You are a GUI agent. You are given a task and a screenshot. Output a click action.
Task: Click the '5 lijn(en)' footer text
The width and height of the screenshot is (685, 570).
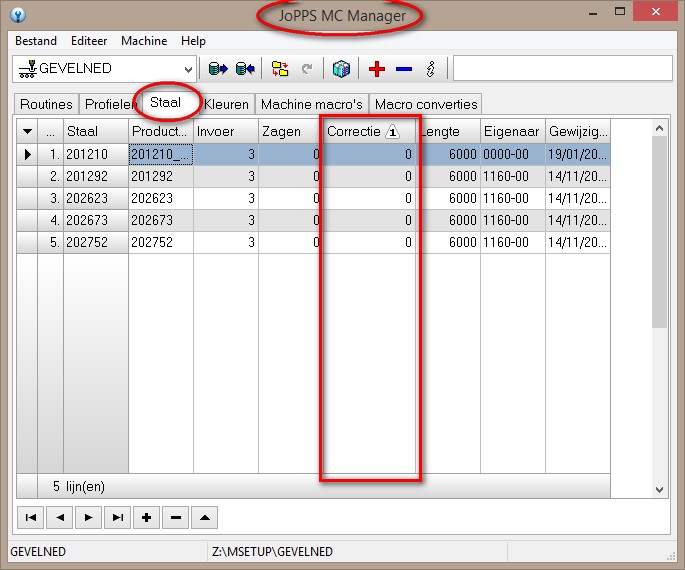click(79, 486)
